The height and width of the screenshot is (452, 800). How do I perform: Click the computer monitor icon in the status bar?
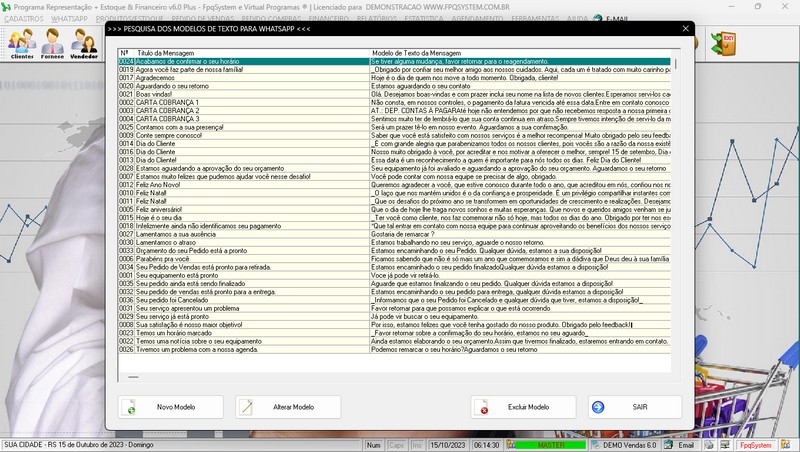(x=724, y=445)
